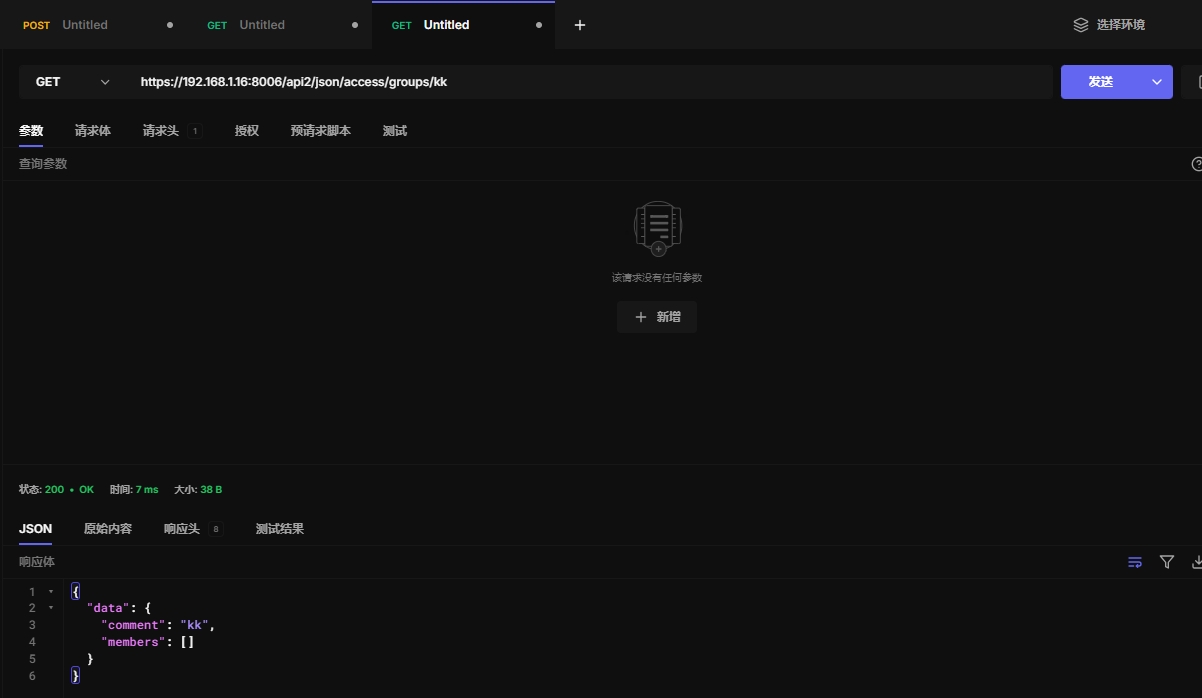
Task: Click the 新增 button to add a parameter
Action: [x=657, y=317]
